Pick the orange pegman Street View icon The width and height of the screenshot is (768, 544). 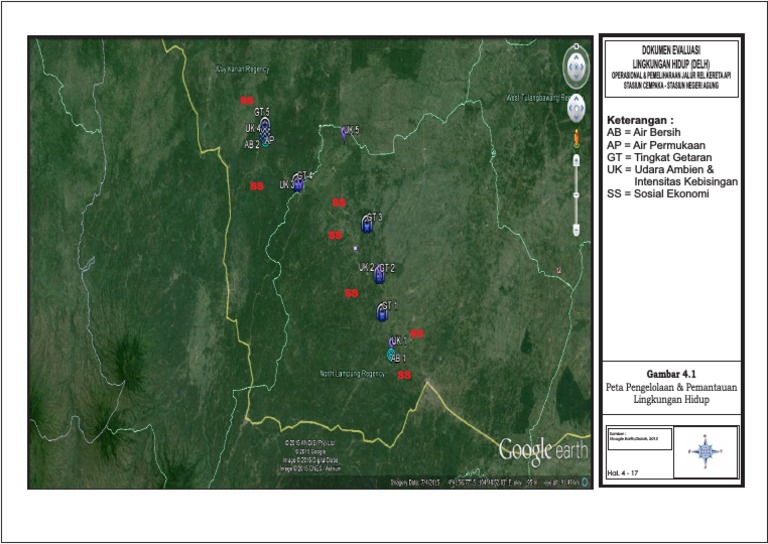coord(576,138)
